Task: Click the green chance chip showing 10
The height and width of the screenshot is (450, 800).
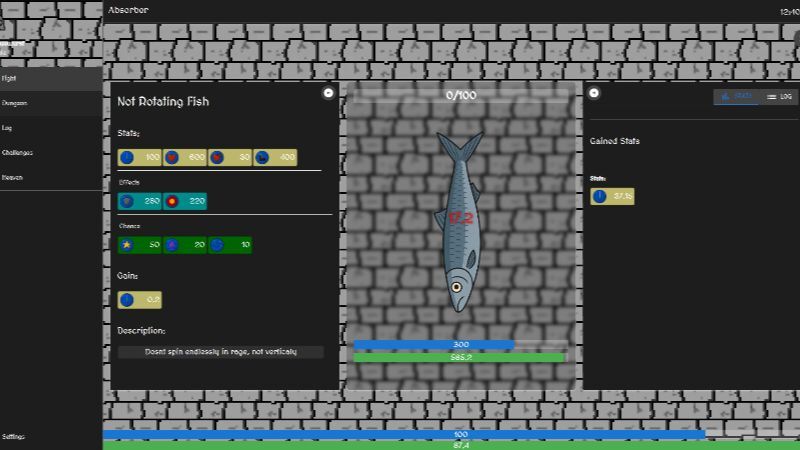Action: point(230,244)
